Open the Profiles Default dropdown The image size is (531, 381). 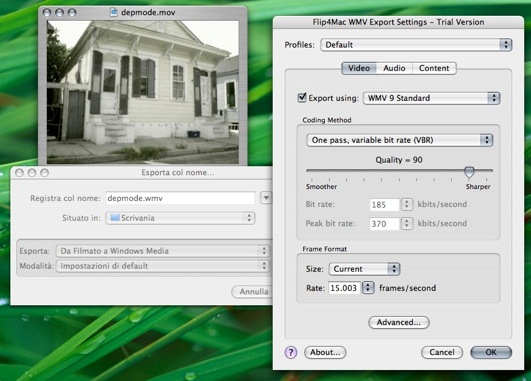coord(416,45)
